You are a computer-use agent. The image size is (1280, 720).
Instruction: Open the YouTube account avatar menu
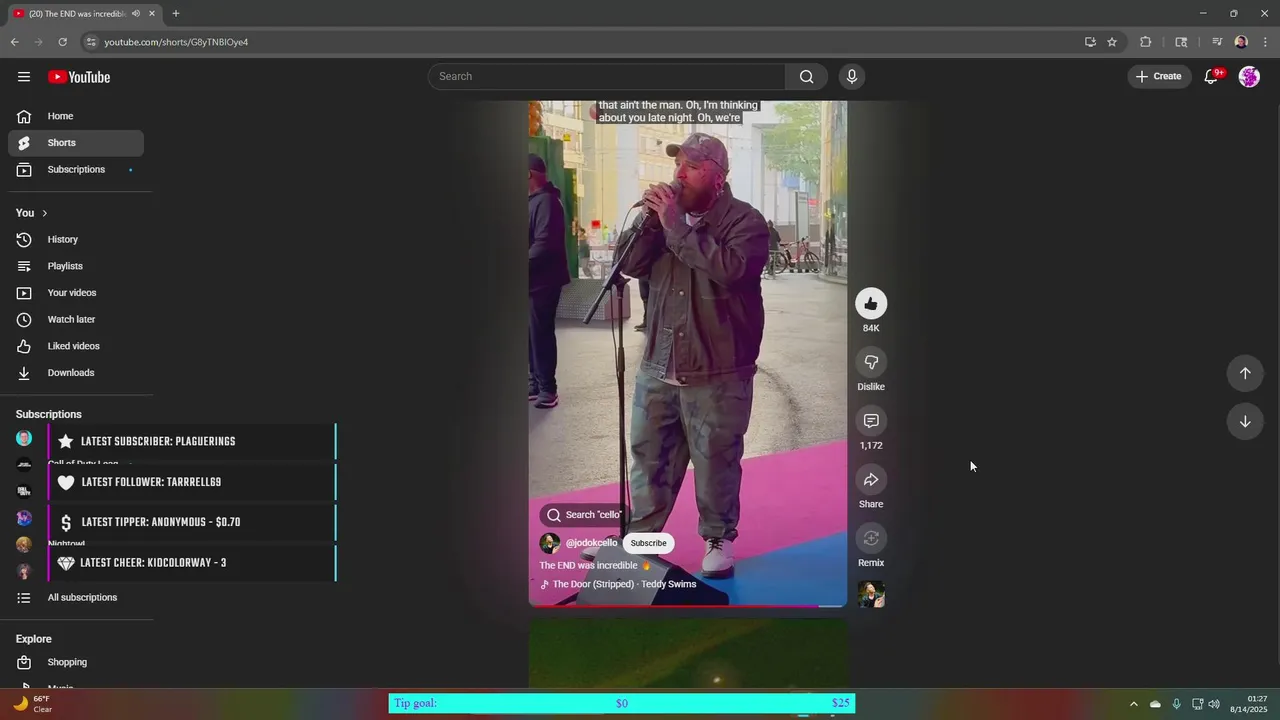(1249, 77)
